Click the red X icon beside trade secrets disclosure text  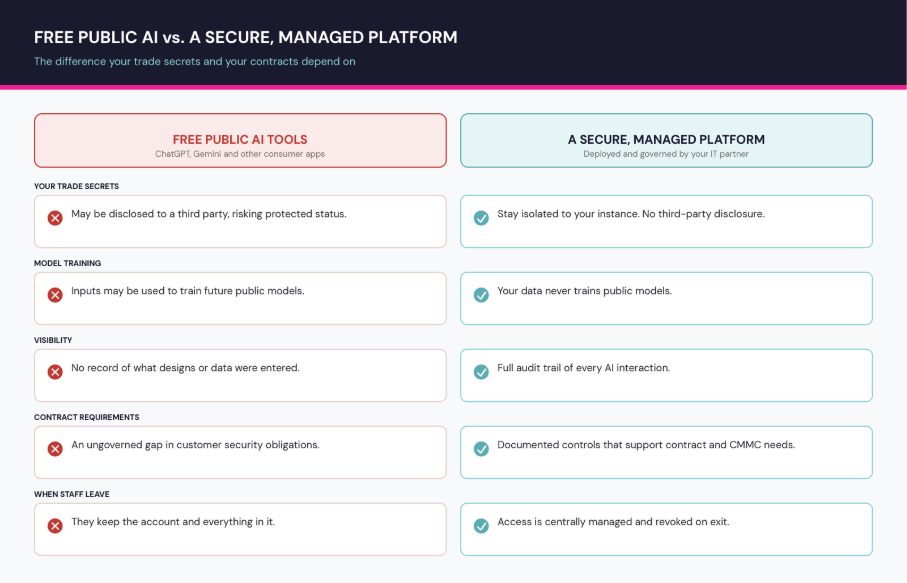point(55,218)
